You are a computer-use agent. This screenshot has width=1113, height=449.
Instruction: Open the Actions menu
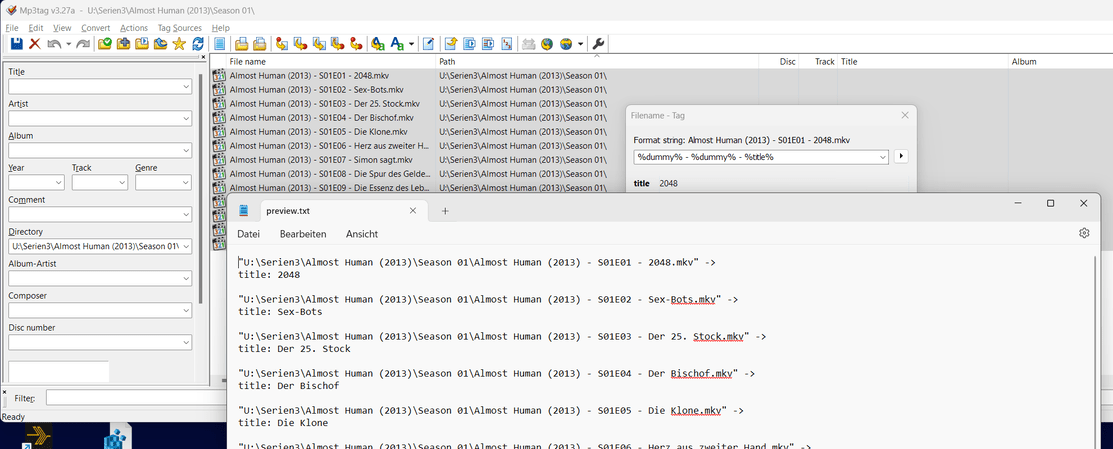(x=133, y=28)
